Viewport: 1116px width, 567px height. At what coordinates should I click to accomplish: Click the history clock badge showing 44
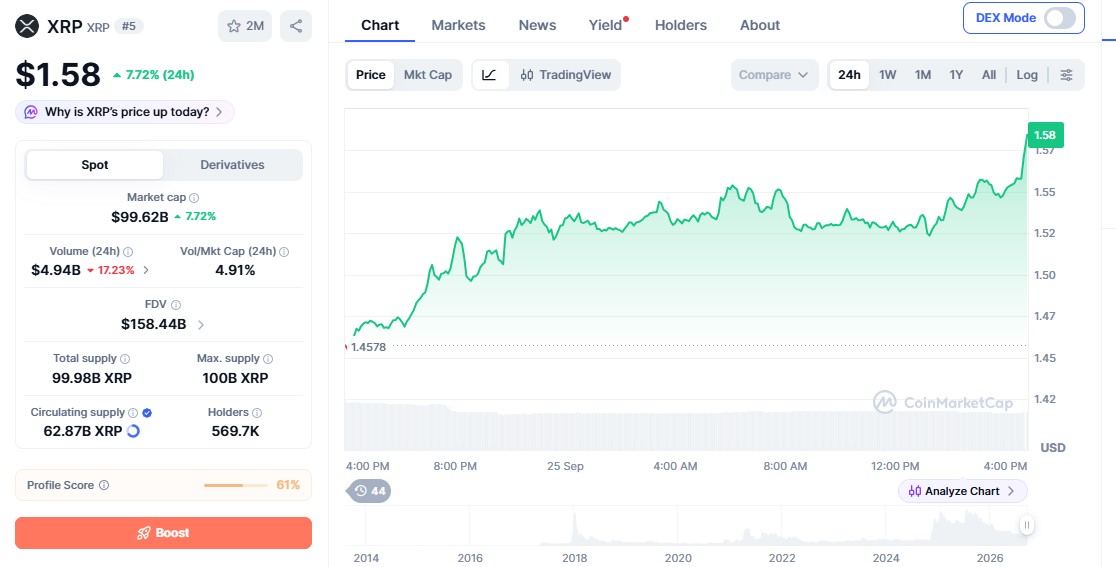tap(369, 491)
